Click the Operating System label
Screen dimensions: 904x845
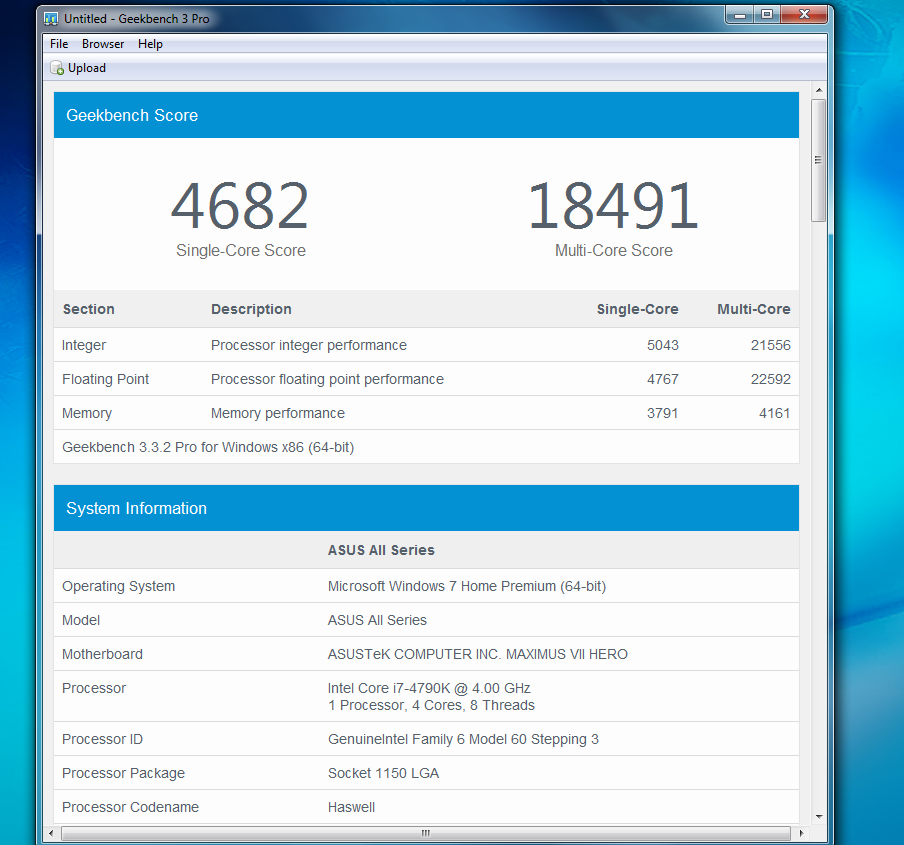[x=118, y=586]
